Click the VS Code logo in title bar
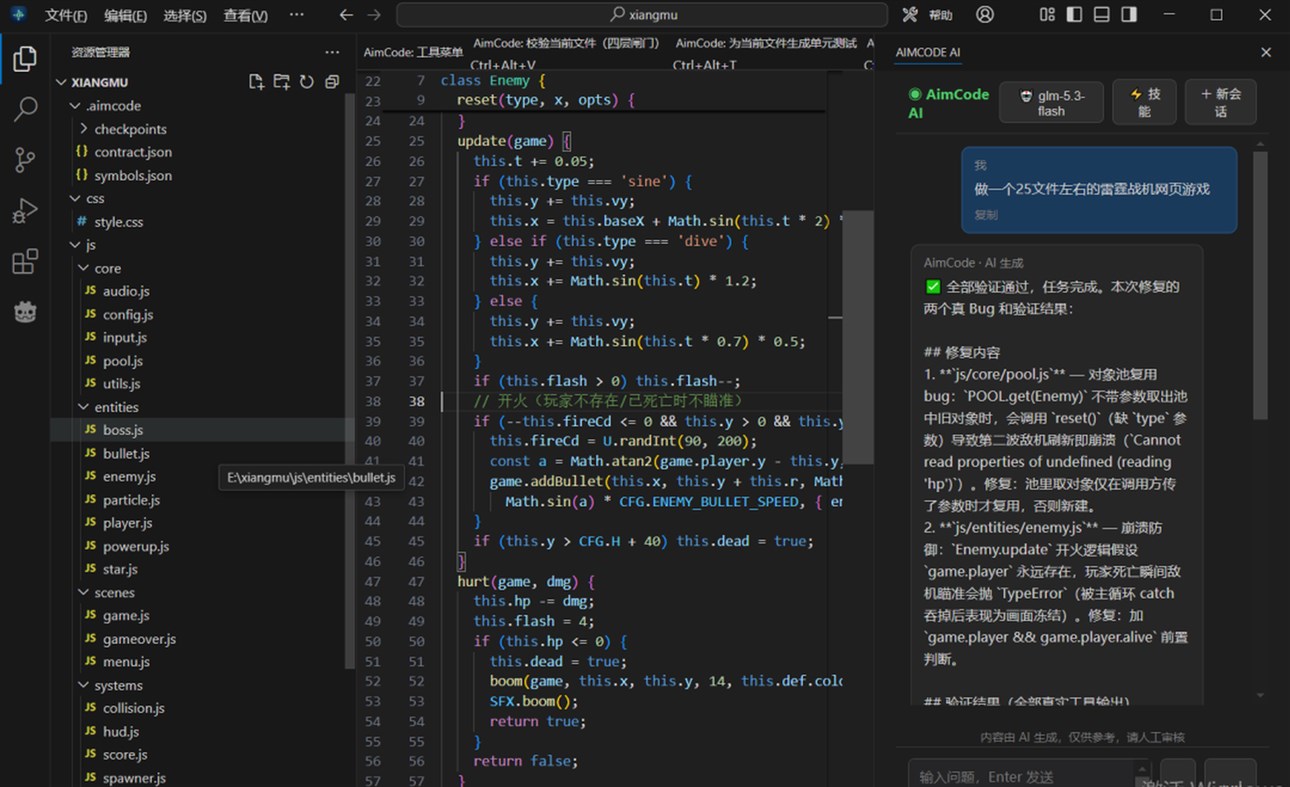1290x787 pixels. coord(18,15)
